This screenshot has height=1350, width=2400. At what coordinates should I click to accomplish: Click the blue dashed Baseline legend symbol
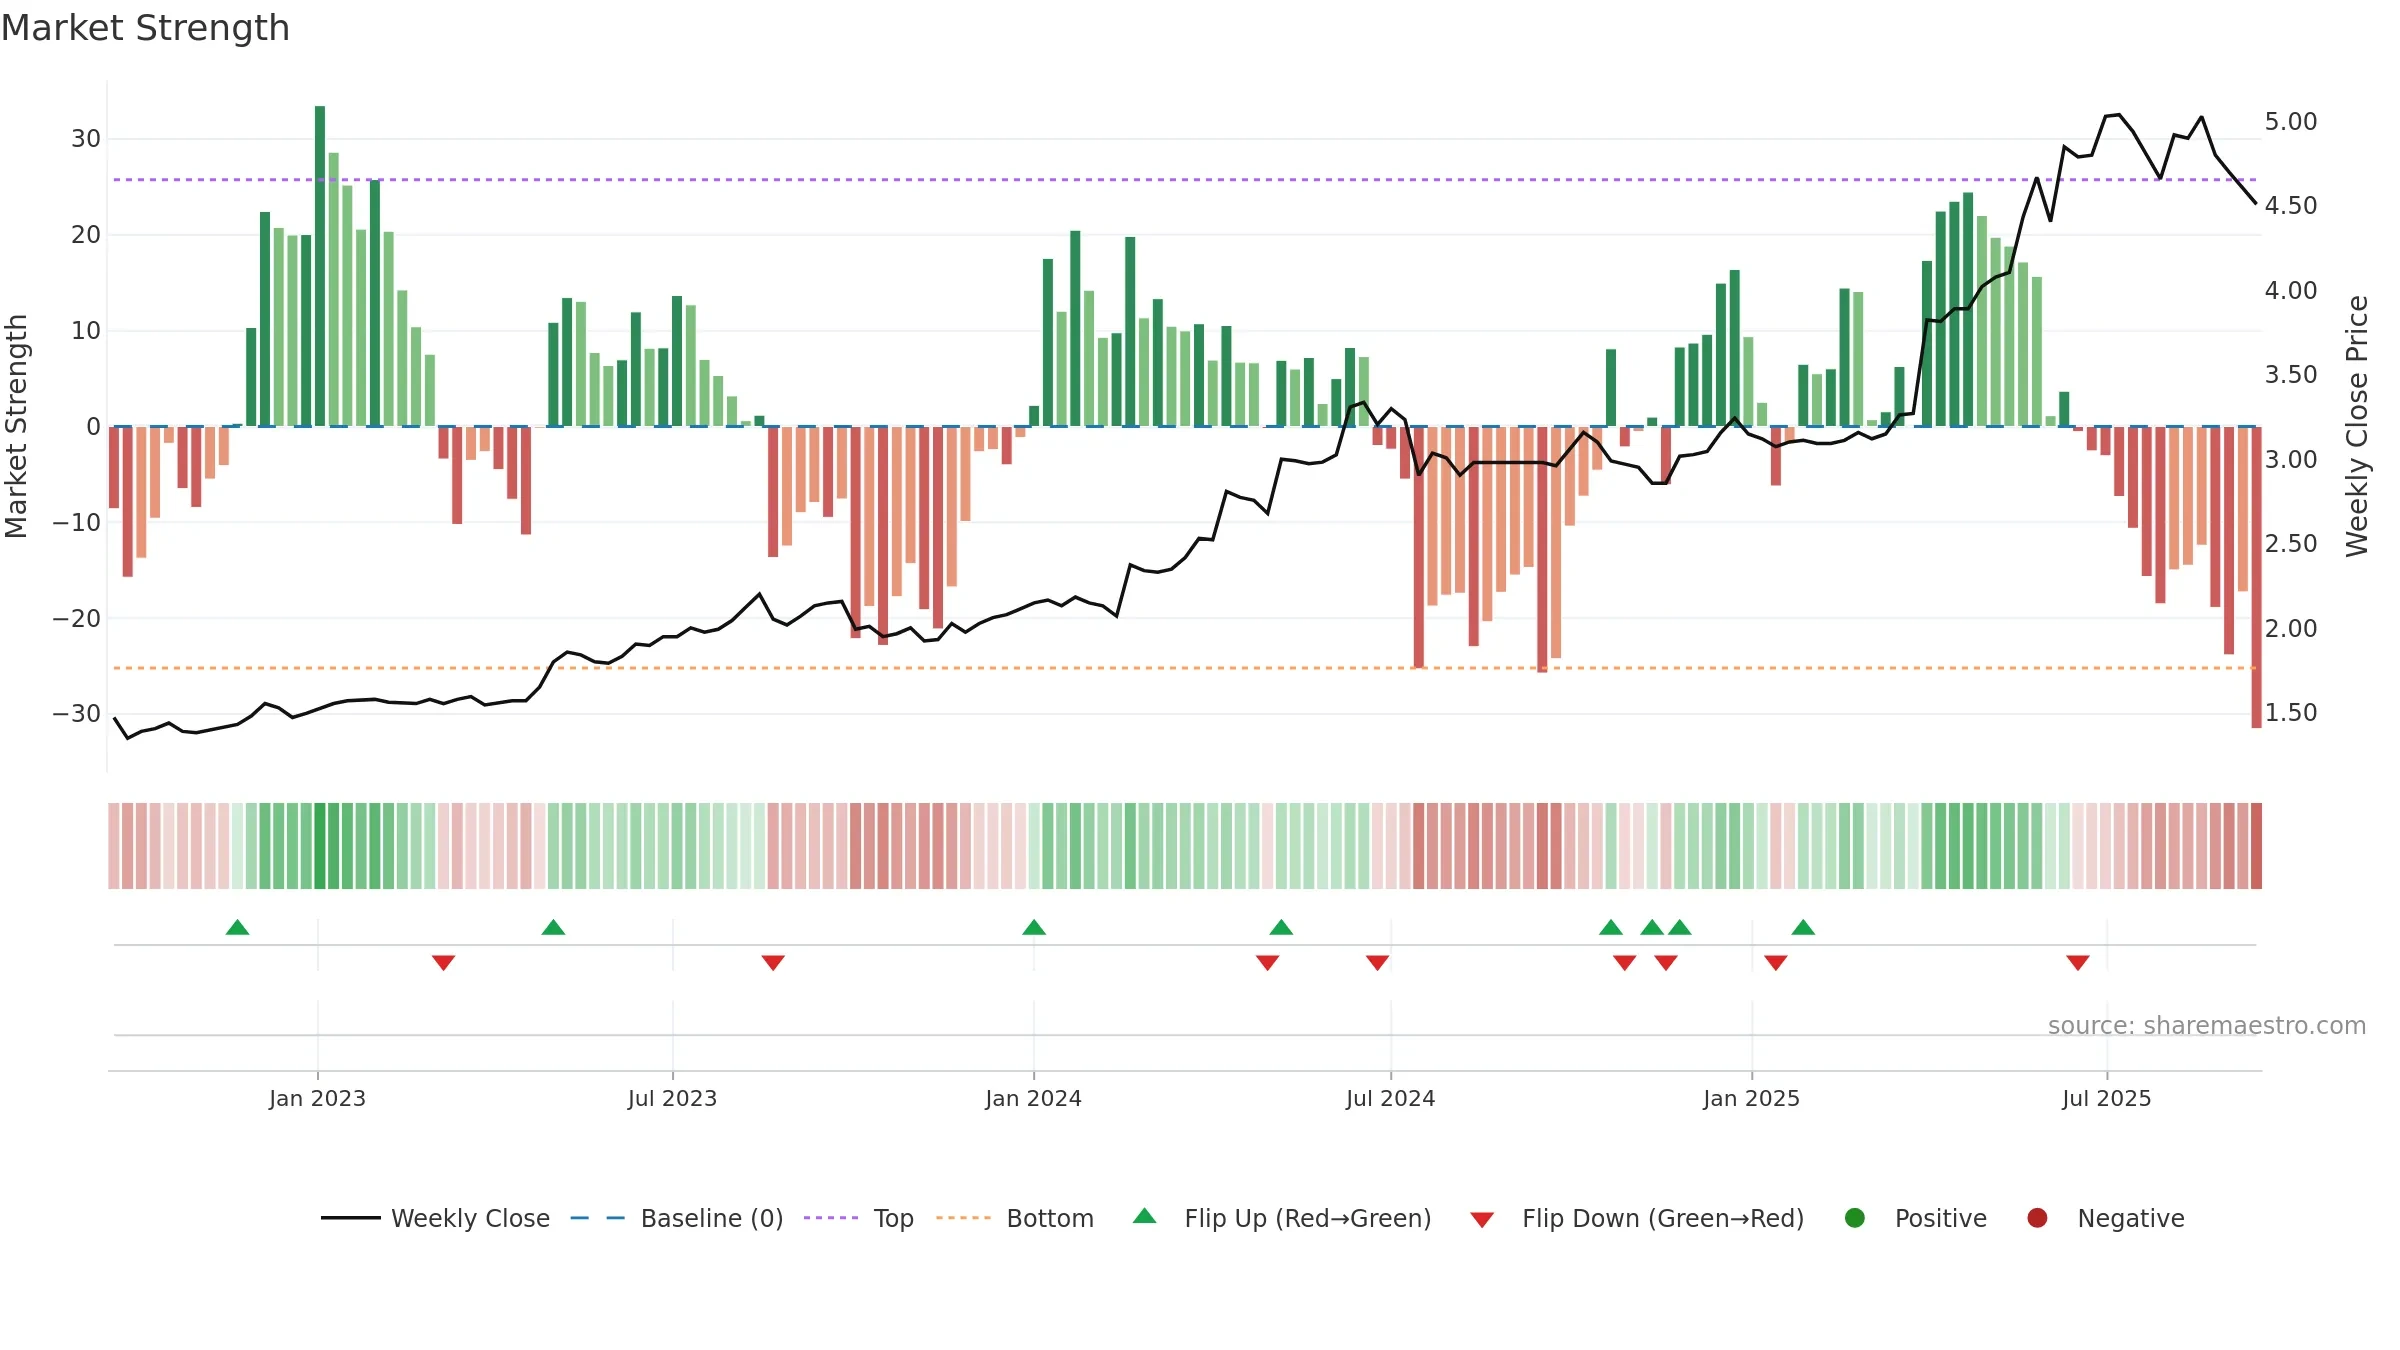click(x=597, y=1218)
